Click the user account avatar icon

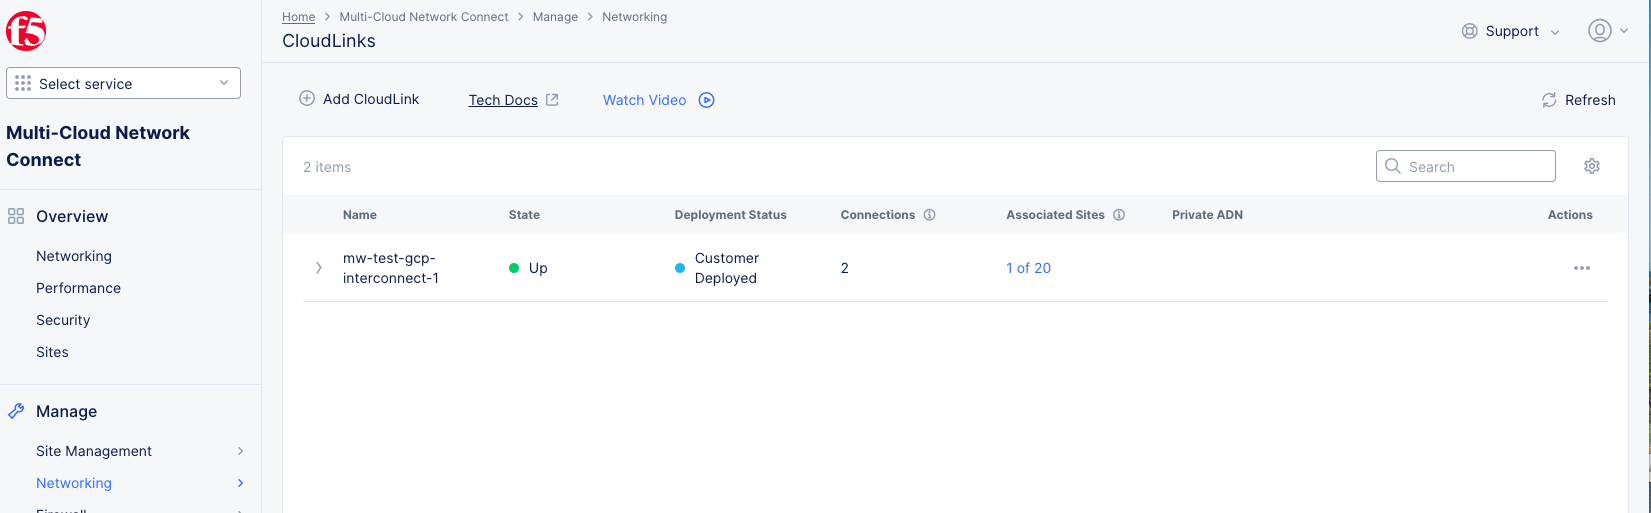pos(1599,31)
